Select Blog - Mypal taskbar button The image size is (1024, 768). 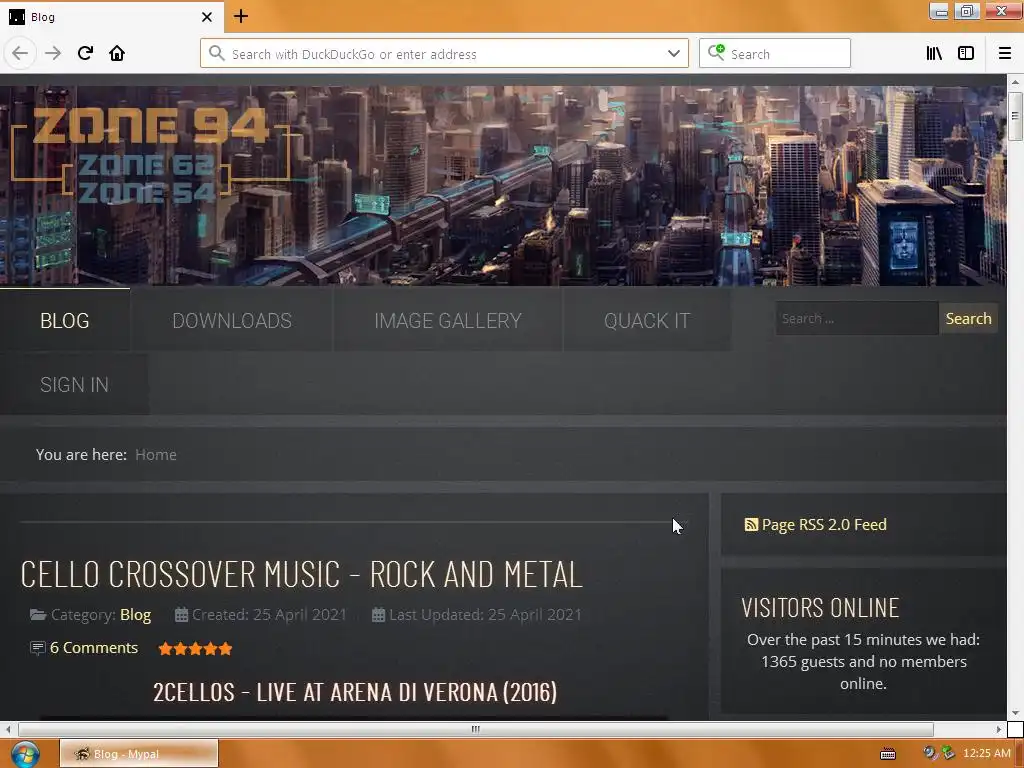point(139,754)
